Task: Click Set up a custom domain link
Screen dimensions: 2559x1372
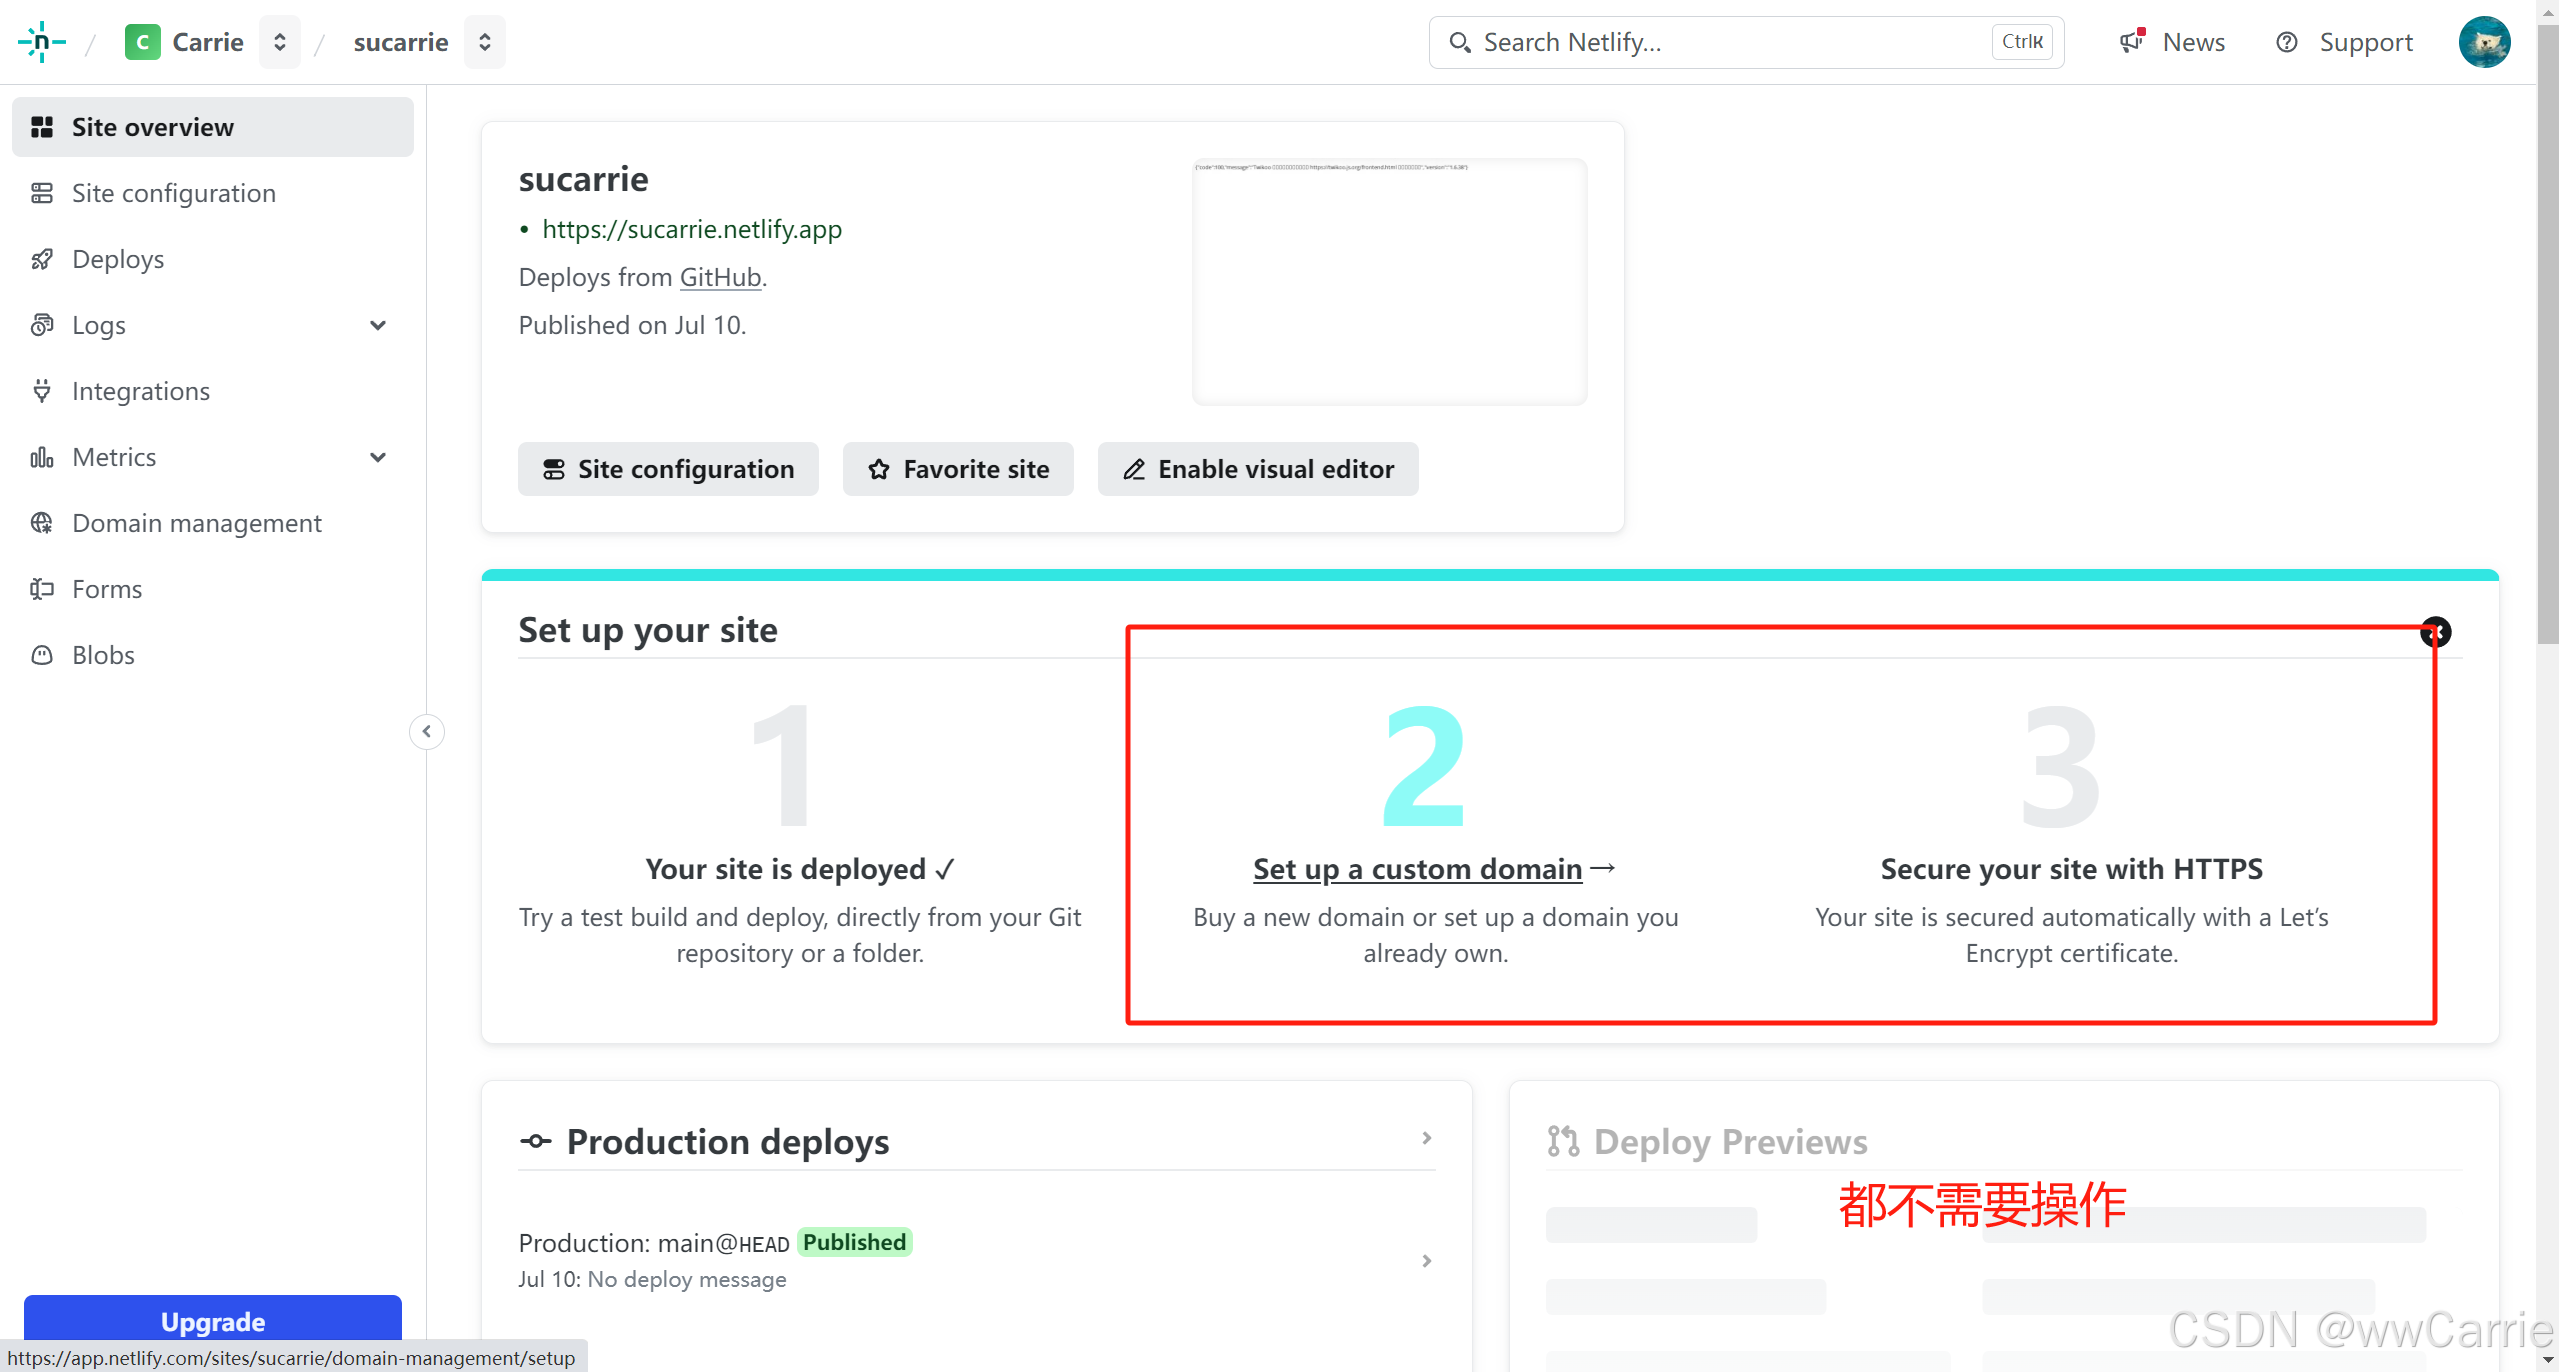Action: tap(1417, 869)
